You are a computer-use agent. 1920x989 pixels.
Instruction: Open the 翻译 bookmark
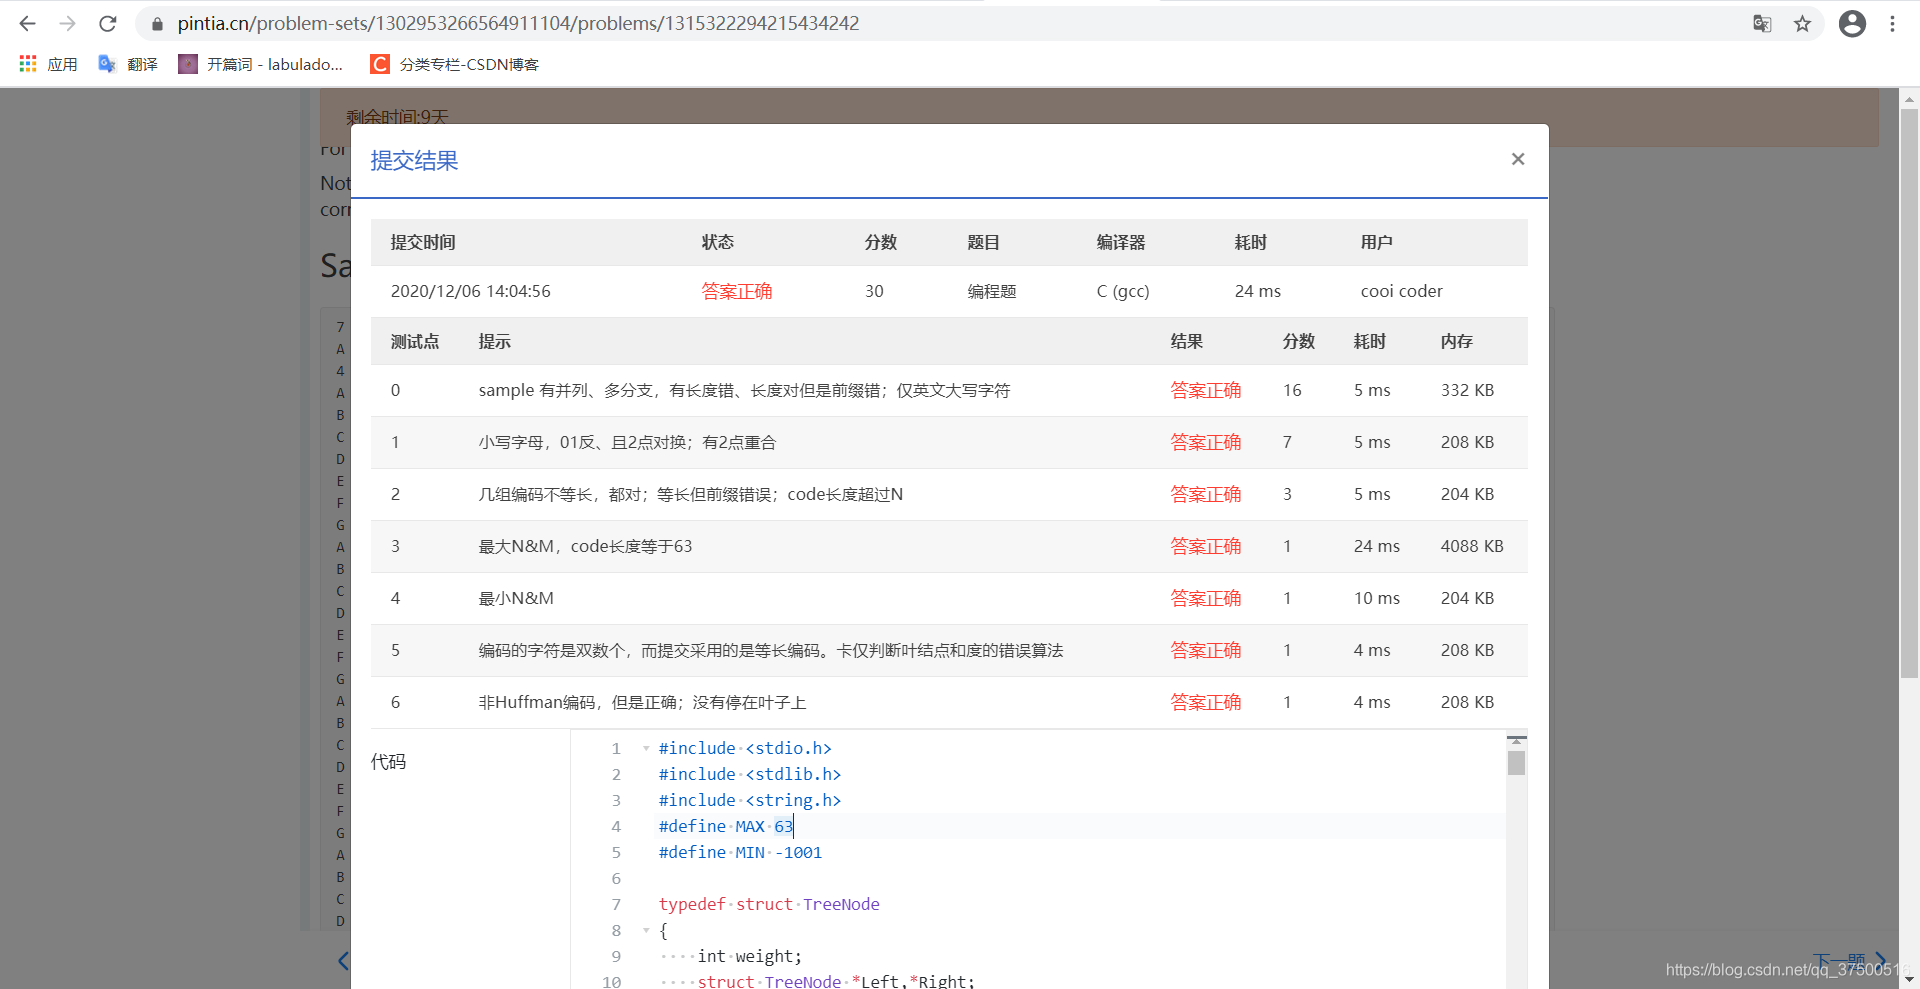point(128,64)
